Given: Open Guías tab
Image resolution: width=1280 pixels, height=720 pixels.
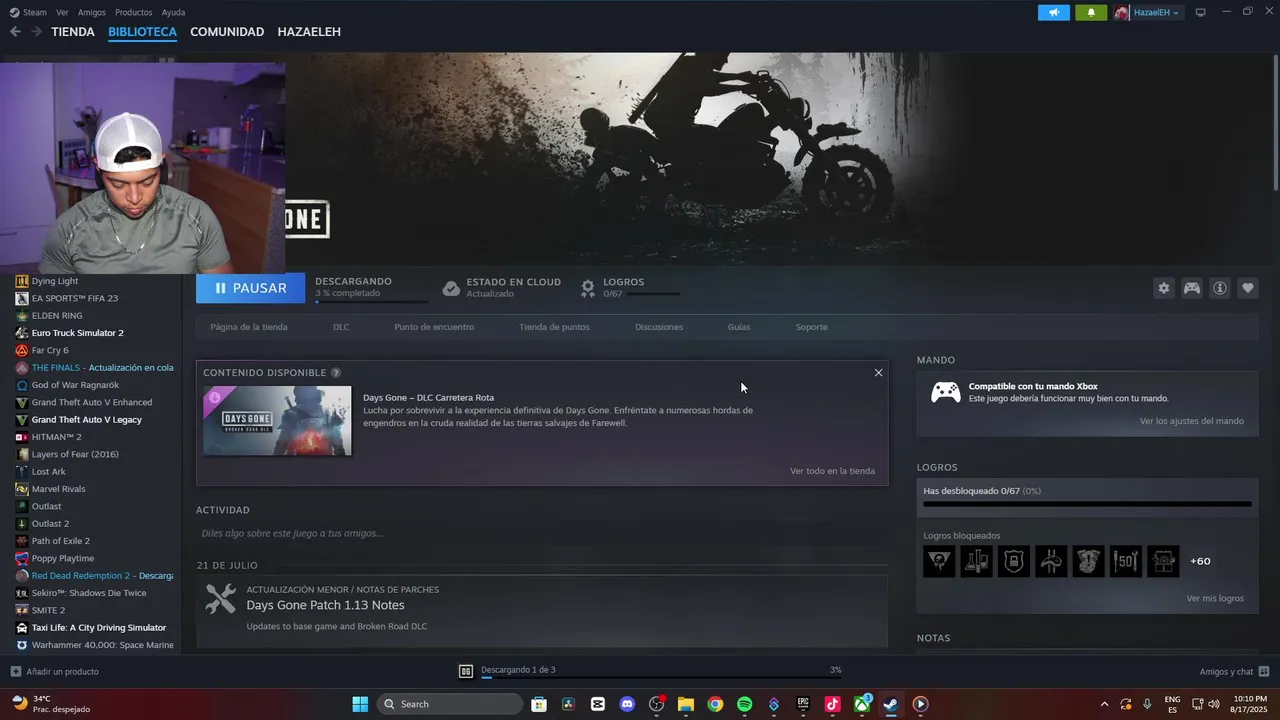Looking at the screenshot, I should pos(739,327).
